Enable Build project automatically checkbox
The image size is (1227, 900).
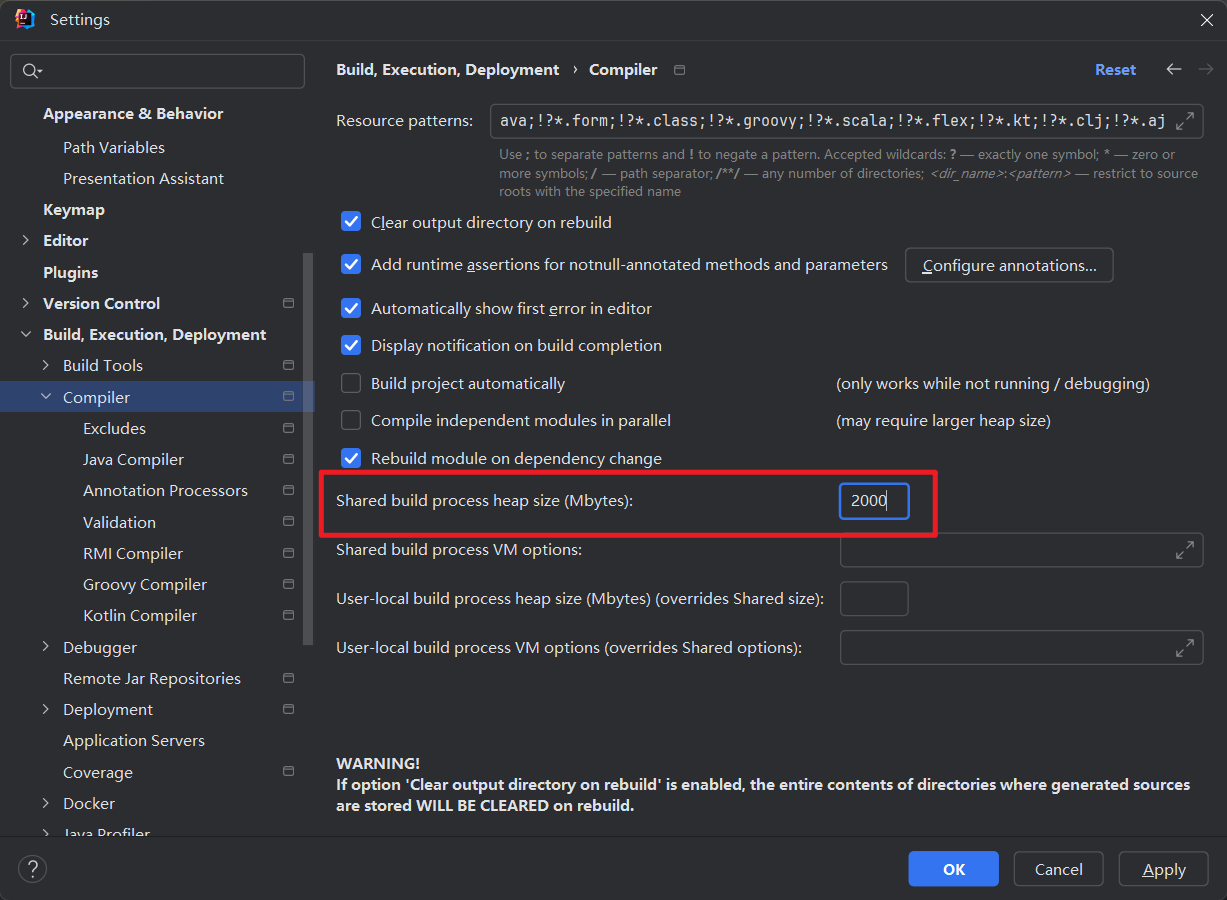point(351,383)
